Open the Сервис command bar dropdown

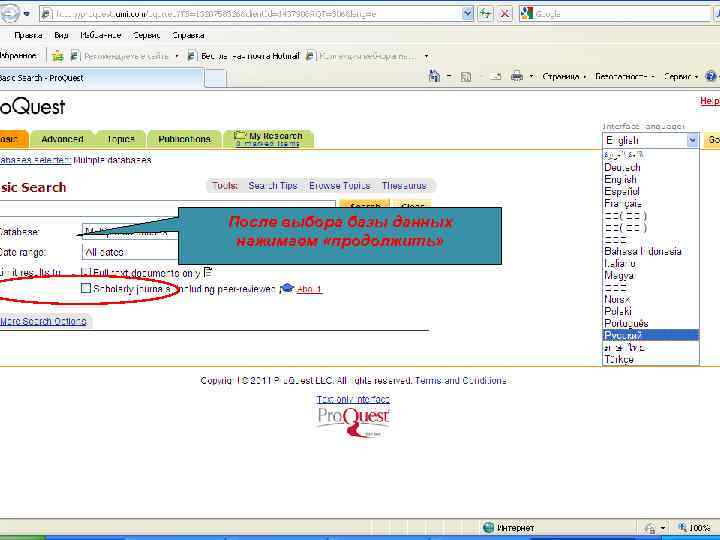[x=681, y=76]
